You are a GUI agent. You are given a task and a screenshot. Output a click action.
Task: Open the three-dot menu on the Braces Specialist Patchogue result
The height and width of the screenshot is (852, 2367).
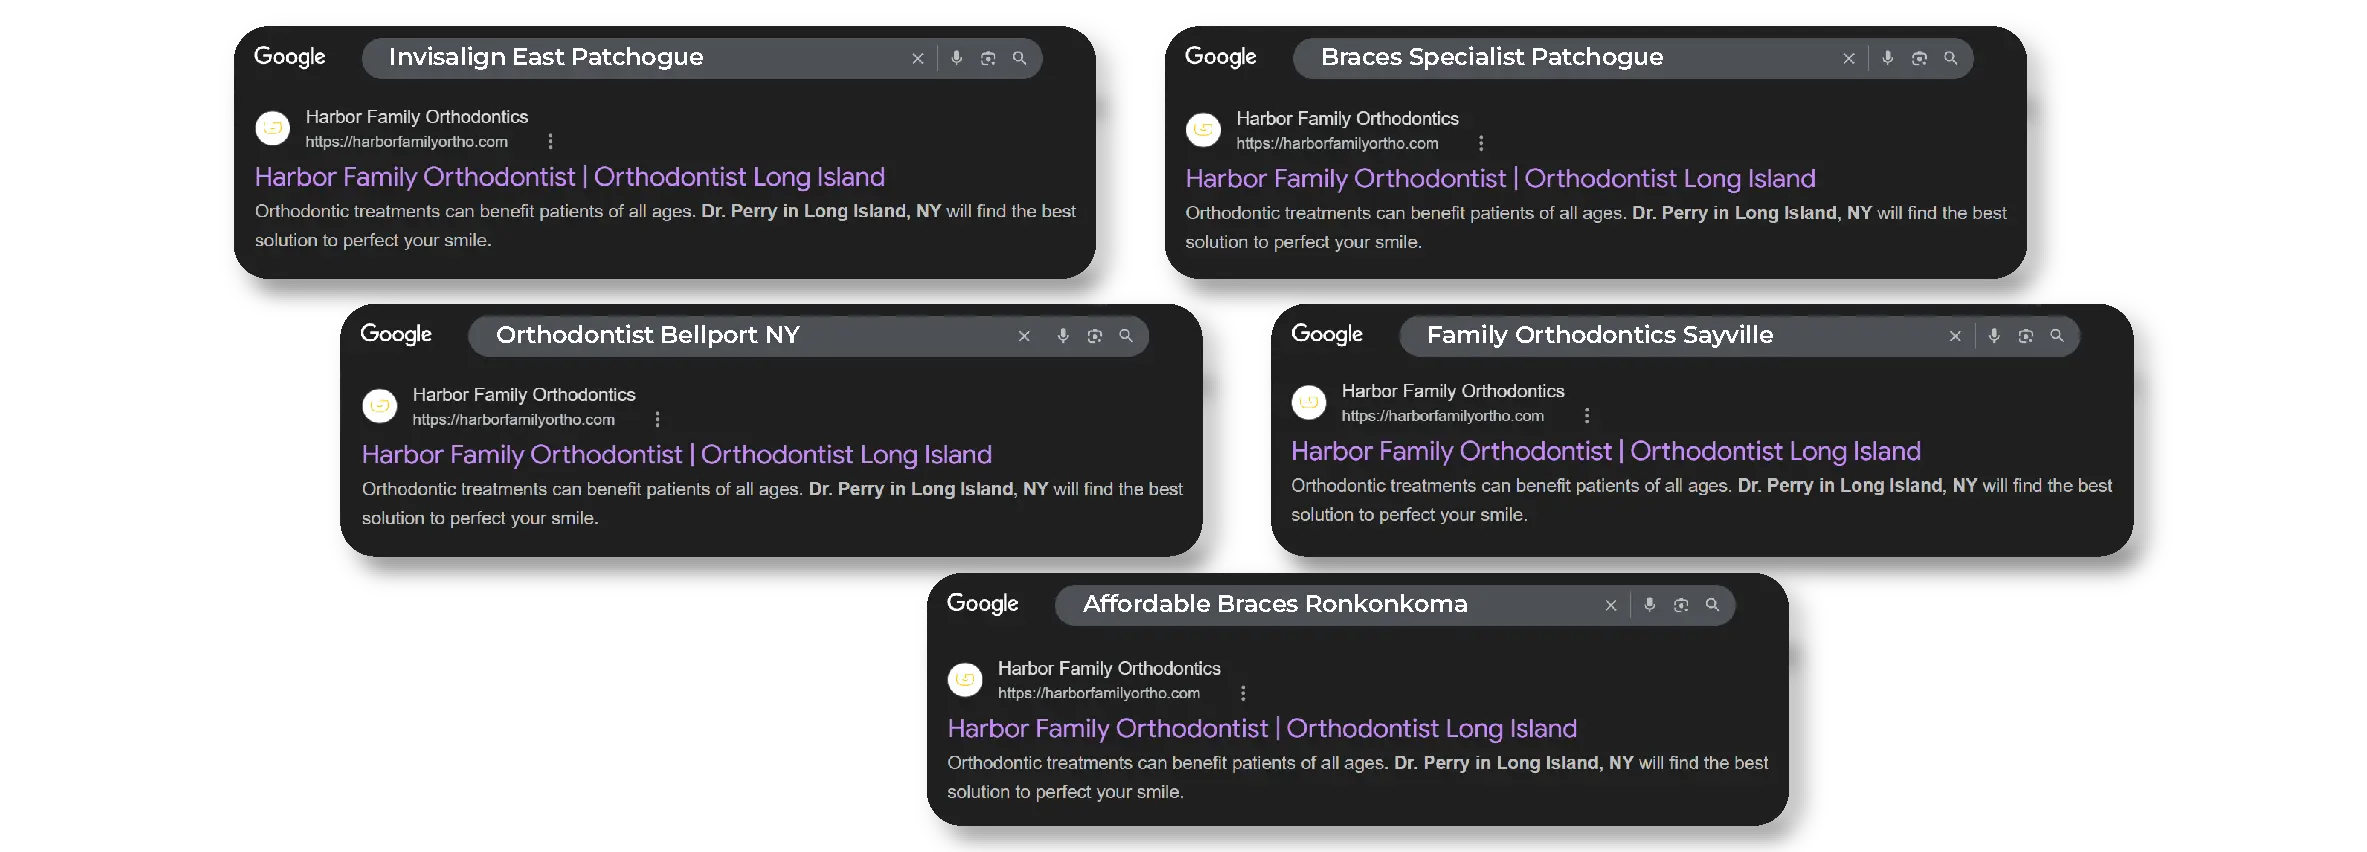coord(1481,143)
